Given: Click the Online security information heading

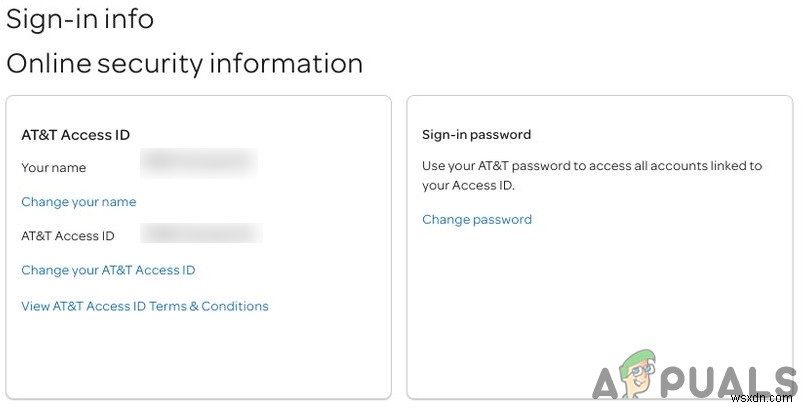Looking at the screenshot, I should [x=184, y=63].
